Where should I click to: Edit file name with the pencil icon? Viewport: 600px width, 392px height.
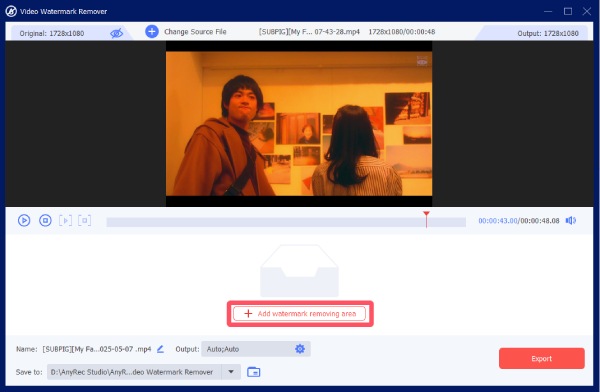point(160,349)
